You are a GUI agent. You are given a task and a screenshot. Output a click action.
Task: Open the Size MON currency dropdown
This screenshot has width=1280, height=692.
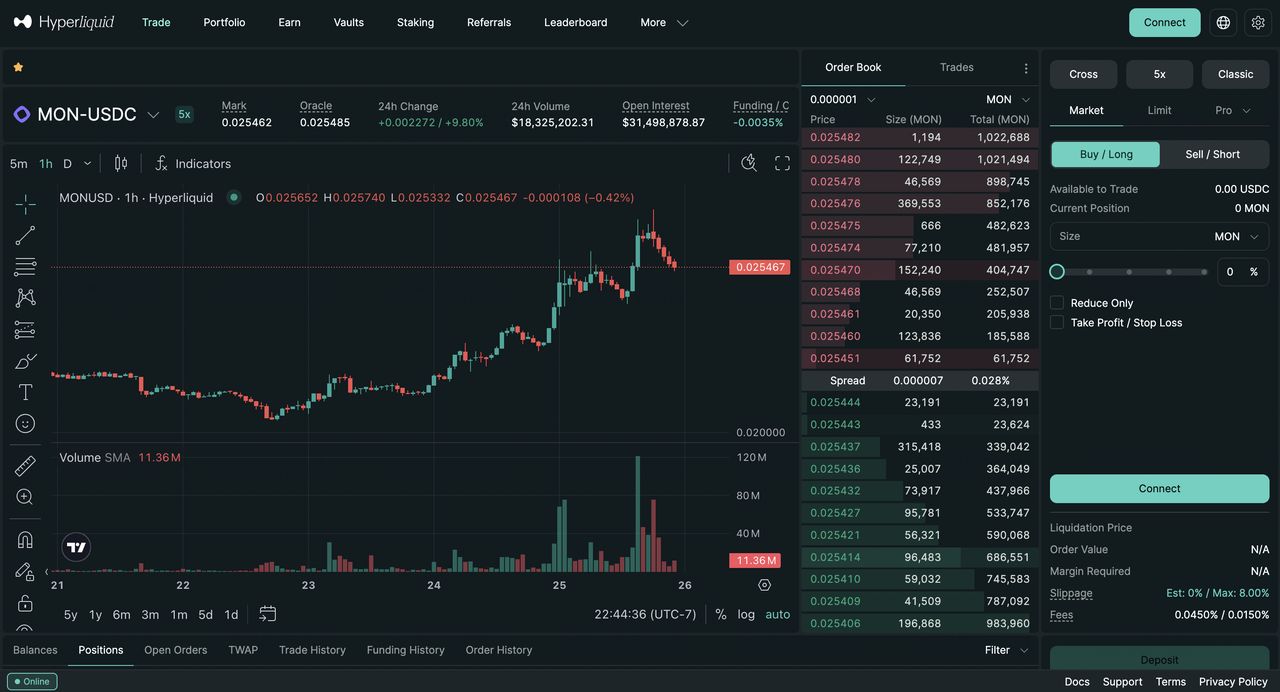click(x=1235, y=237)
